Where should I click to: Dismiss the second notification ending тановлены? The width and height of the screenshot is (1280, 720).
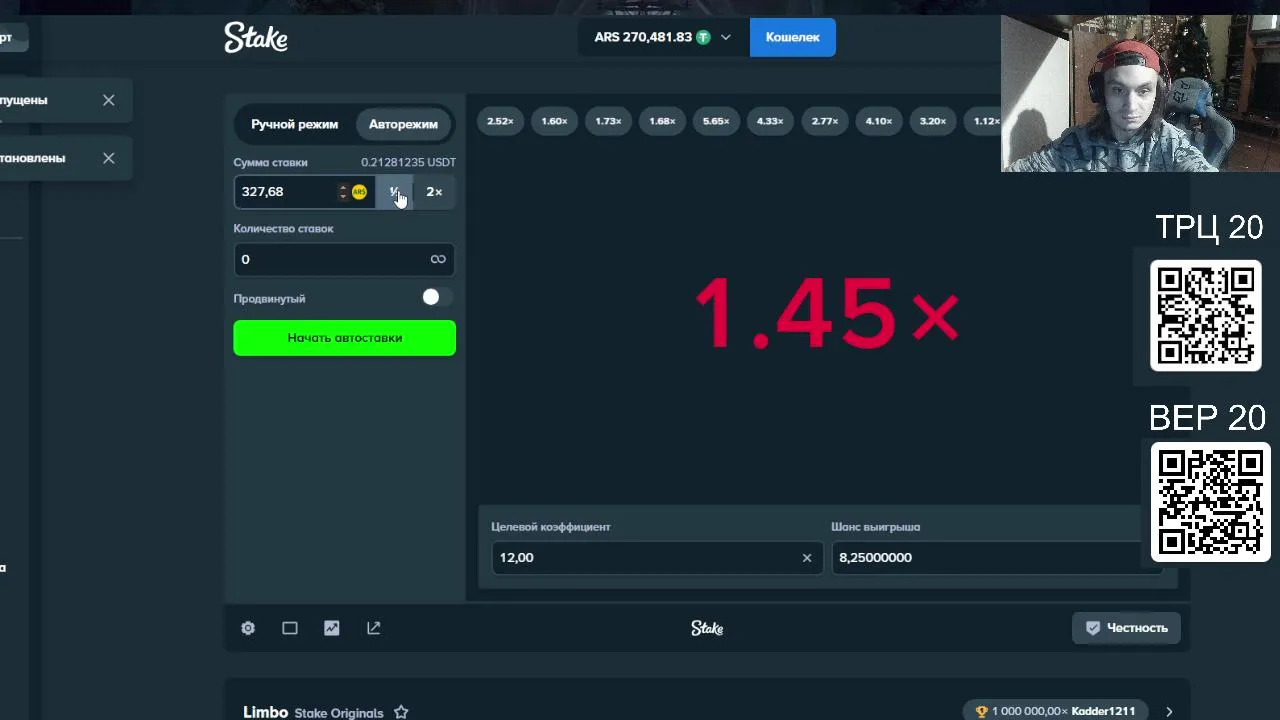(x=109, y=158)
